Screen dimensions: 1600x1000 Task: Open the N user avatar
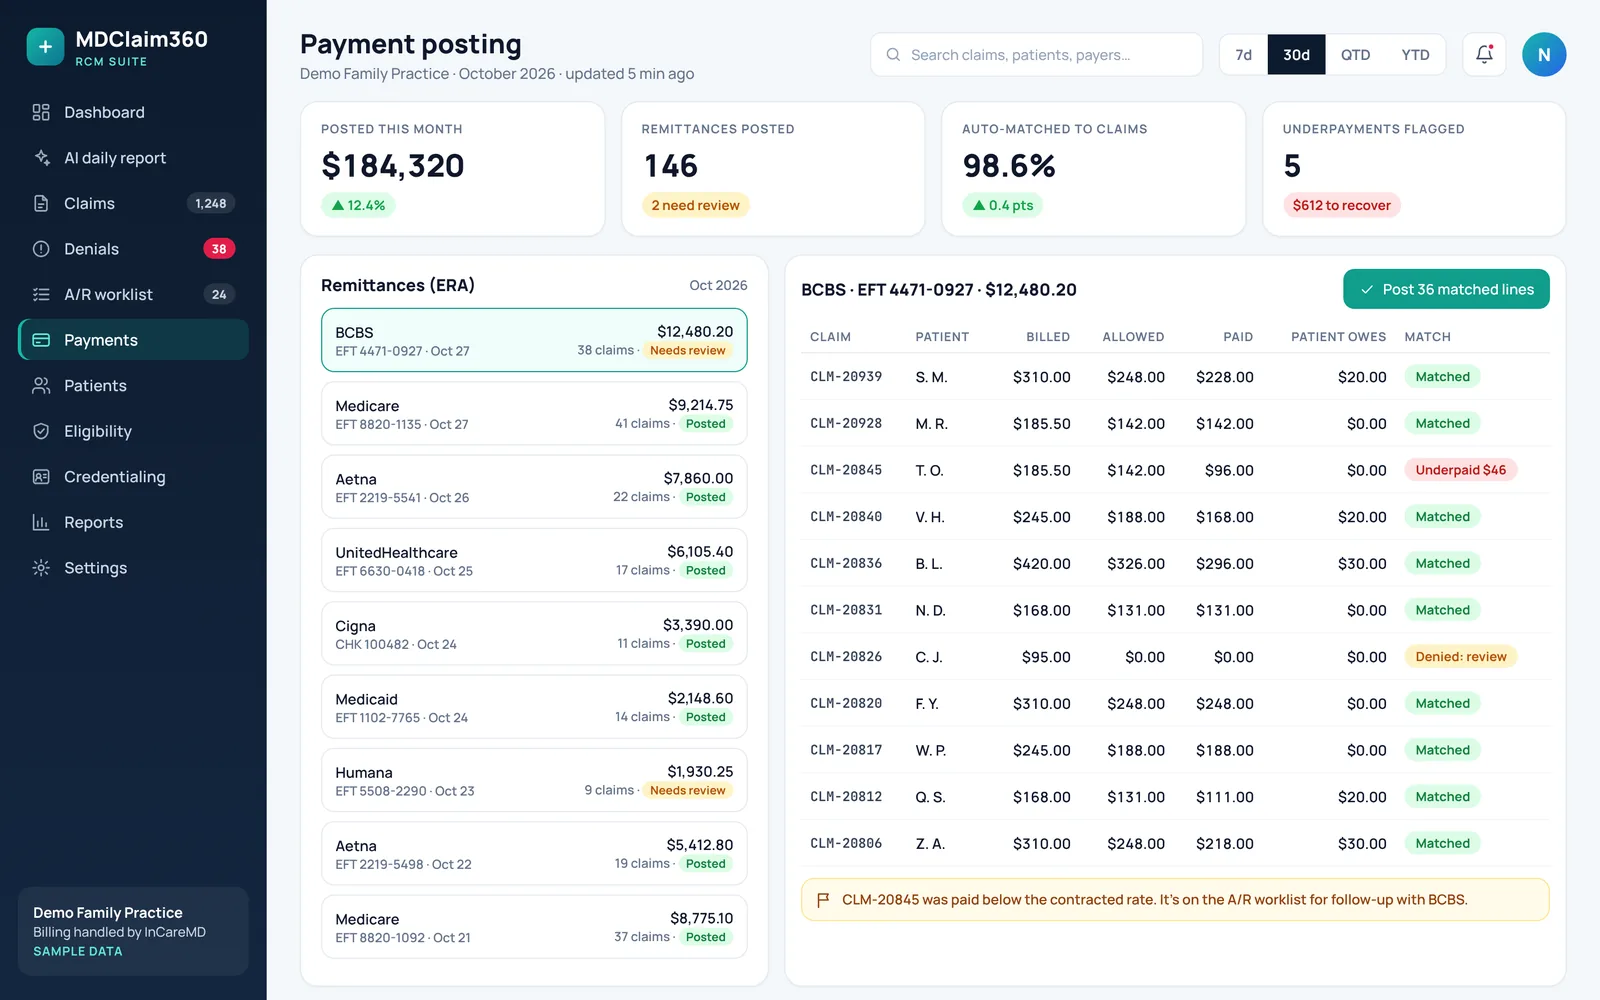pyautogui.click(x=1544, y=55)
